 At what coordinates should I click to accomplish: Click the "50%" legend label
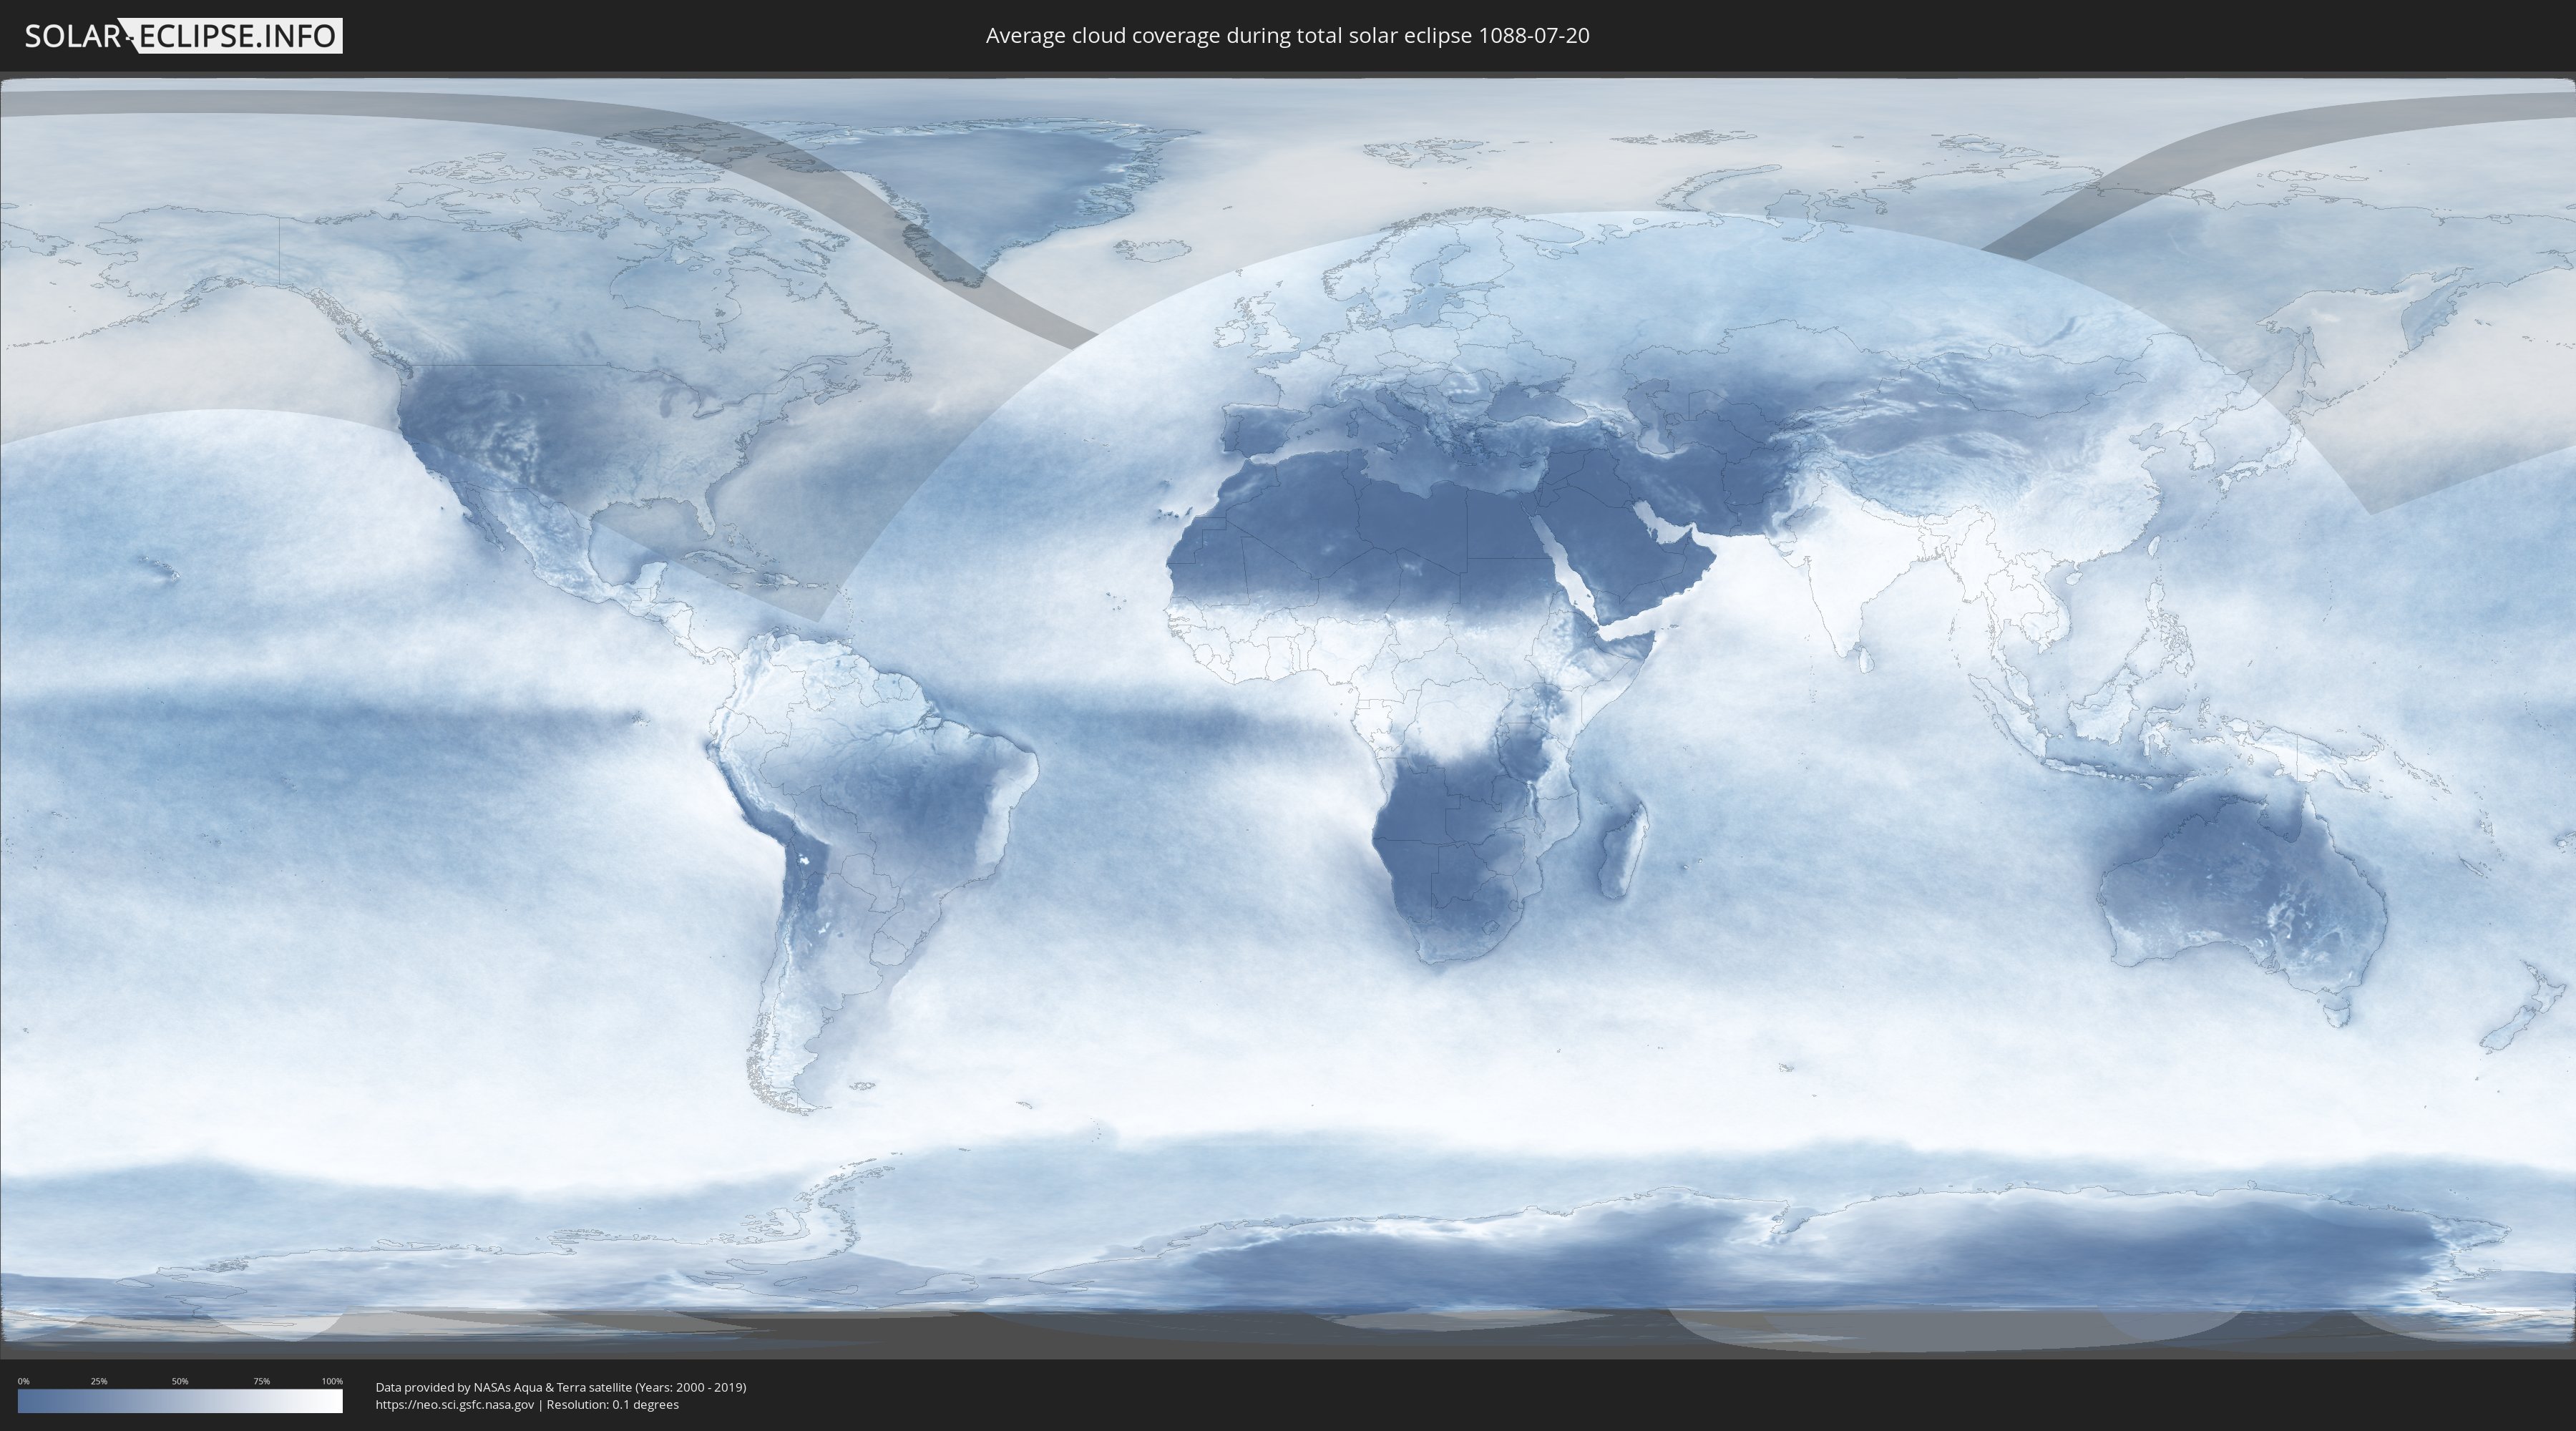coord(180,1381)
